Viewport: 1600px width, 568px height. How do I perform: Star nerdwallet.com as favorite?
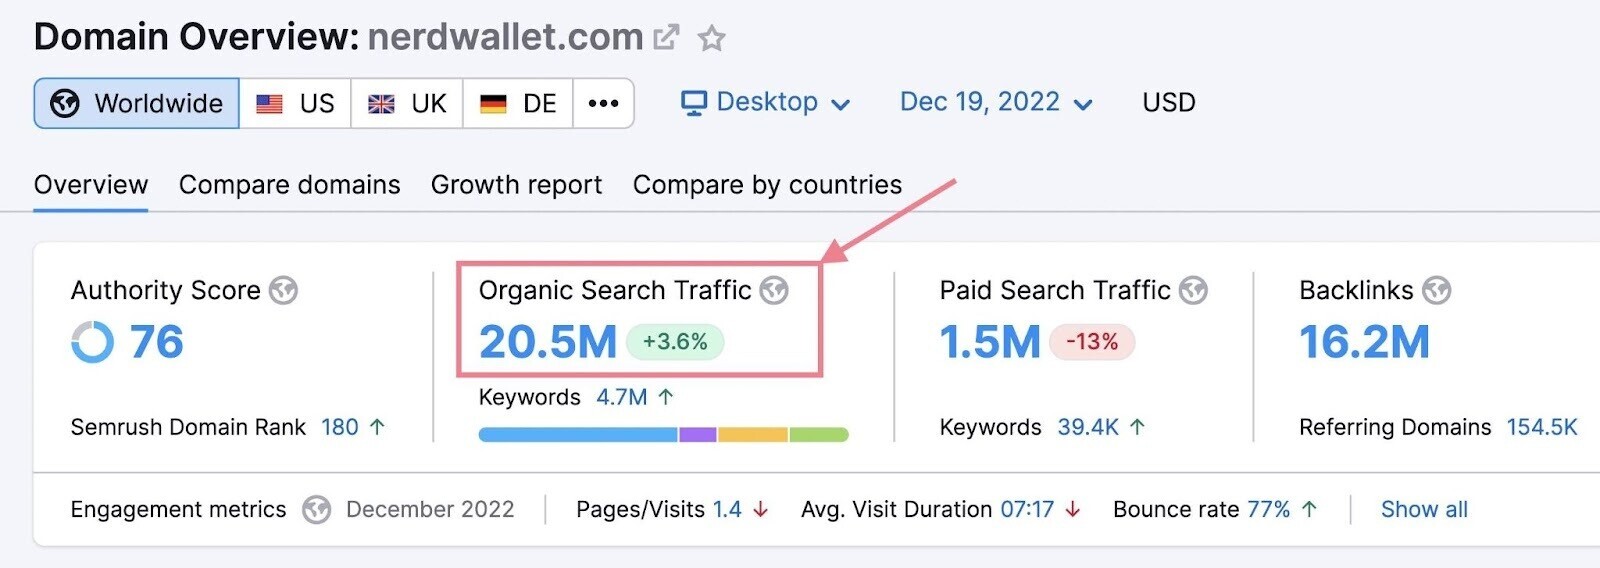pyautogui.click(x=711, y=39)
